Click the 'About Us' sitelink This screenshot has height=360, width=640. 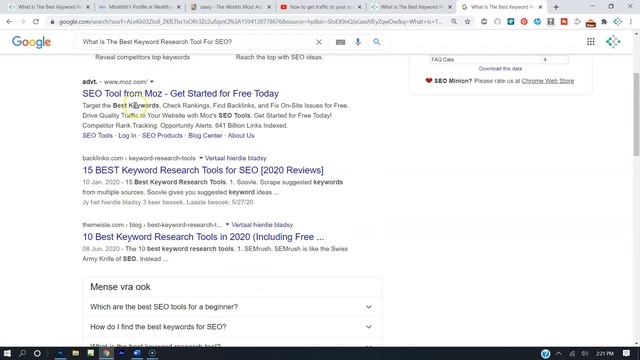[241, 136]
